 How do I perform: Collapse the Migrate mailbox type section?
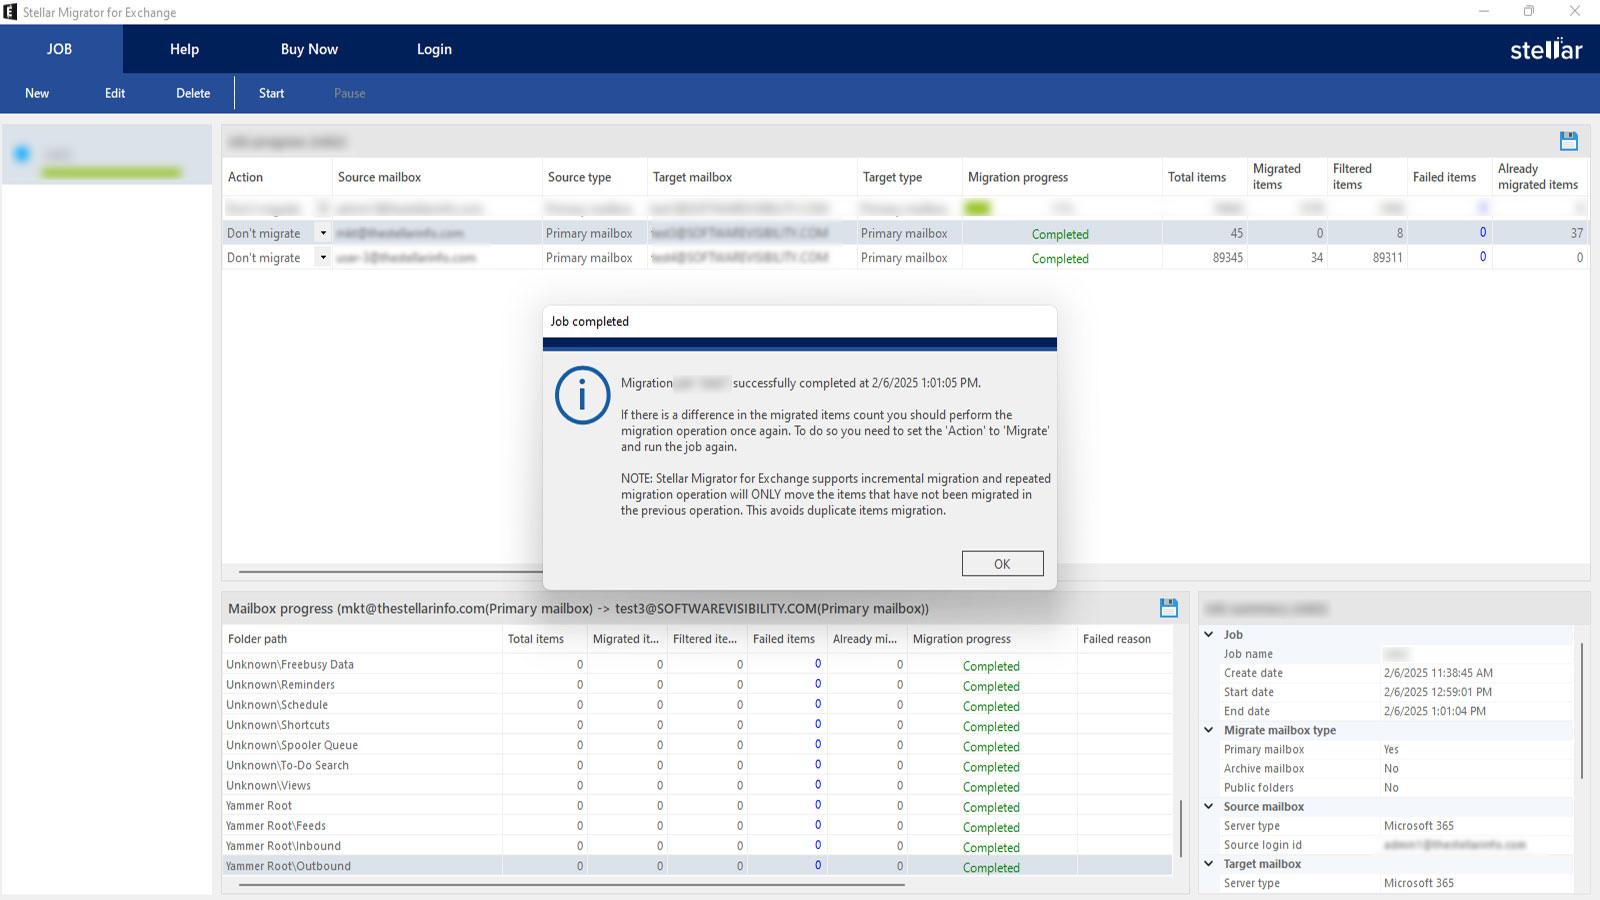[x=1209, y=730]
